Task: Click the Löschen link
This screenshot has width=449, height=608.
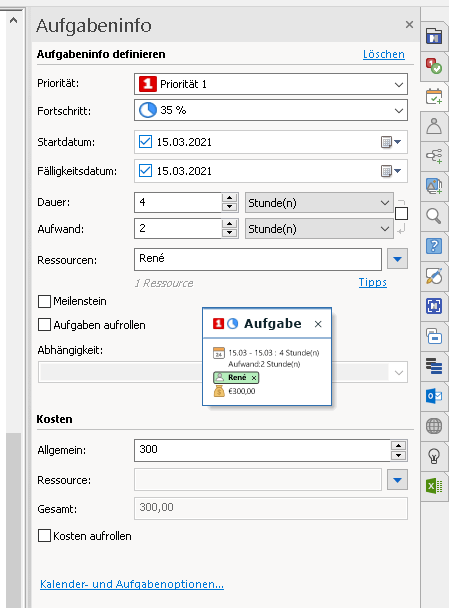Action: click(383, 54)
